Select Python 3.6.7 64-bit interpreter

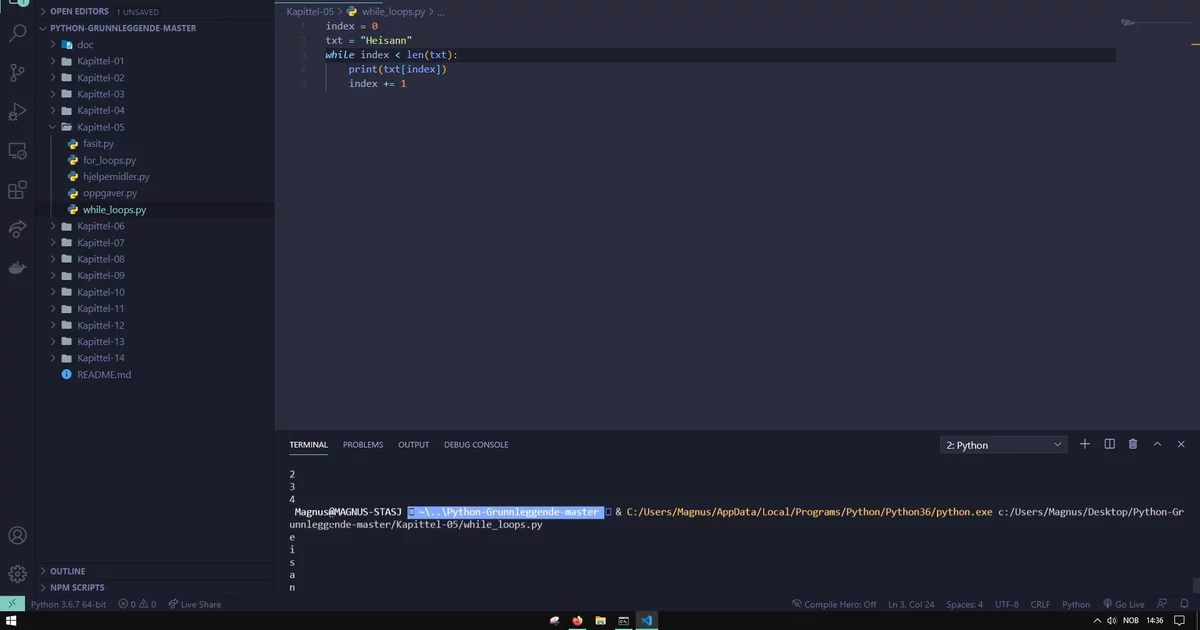(69, 604)
